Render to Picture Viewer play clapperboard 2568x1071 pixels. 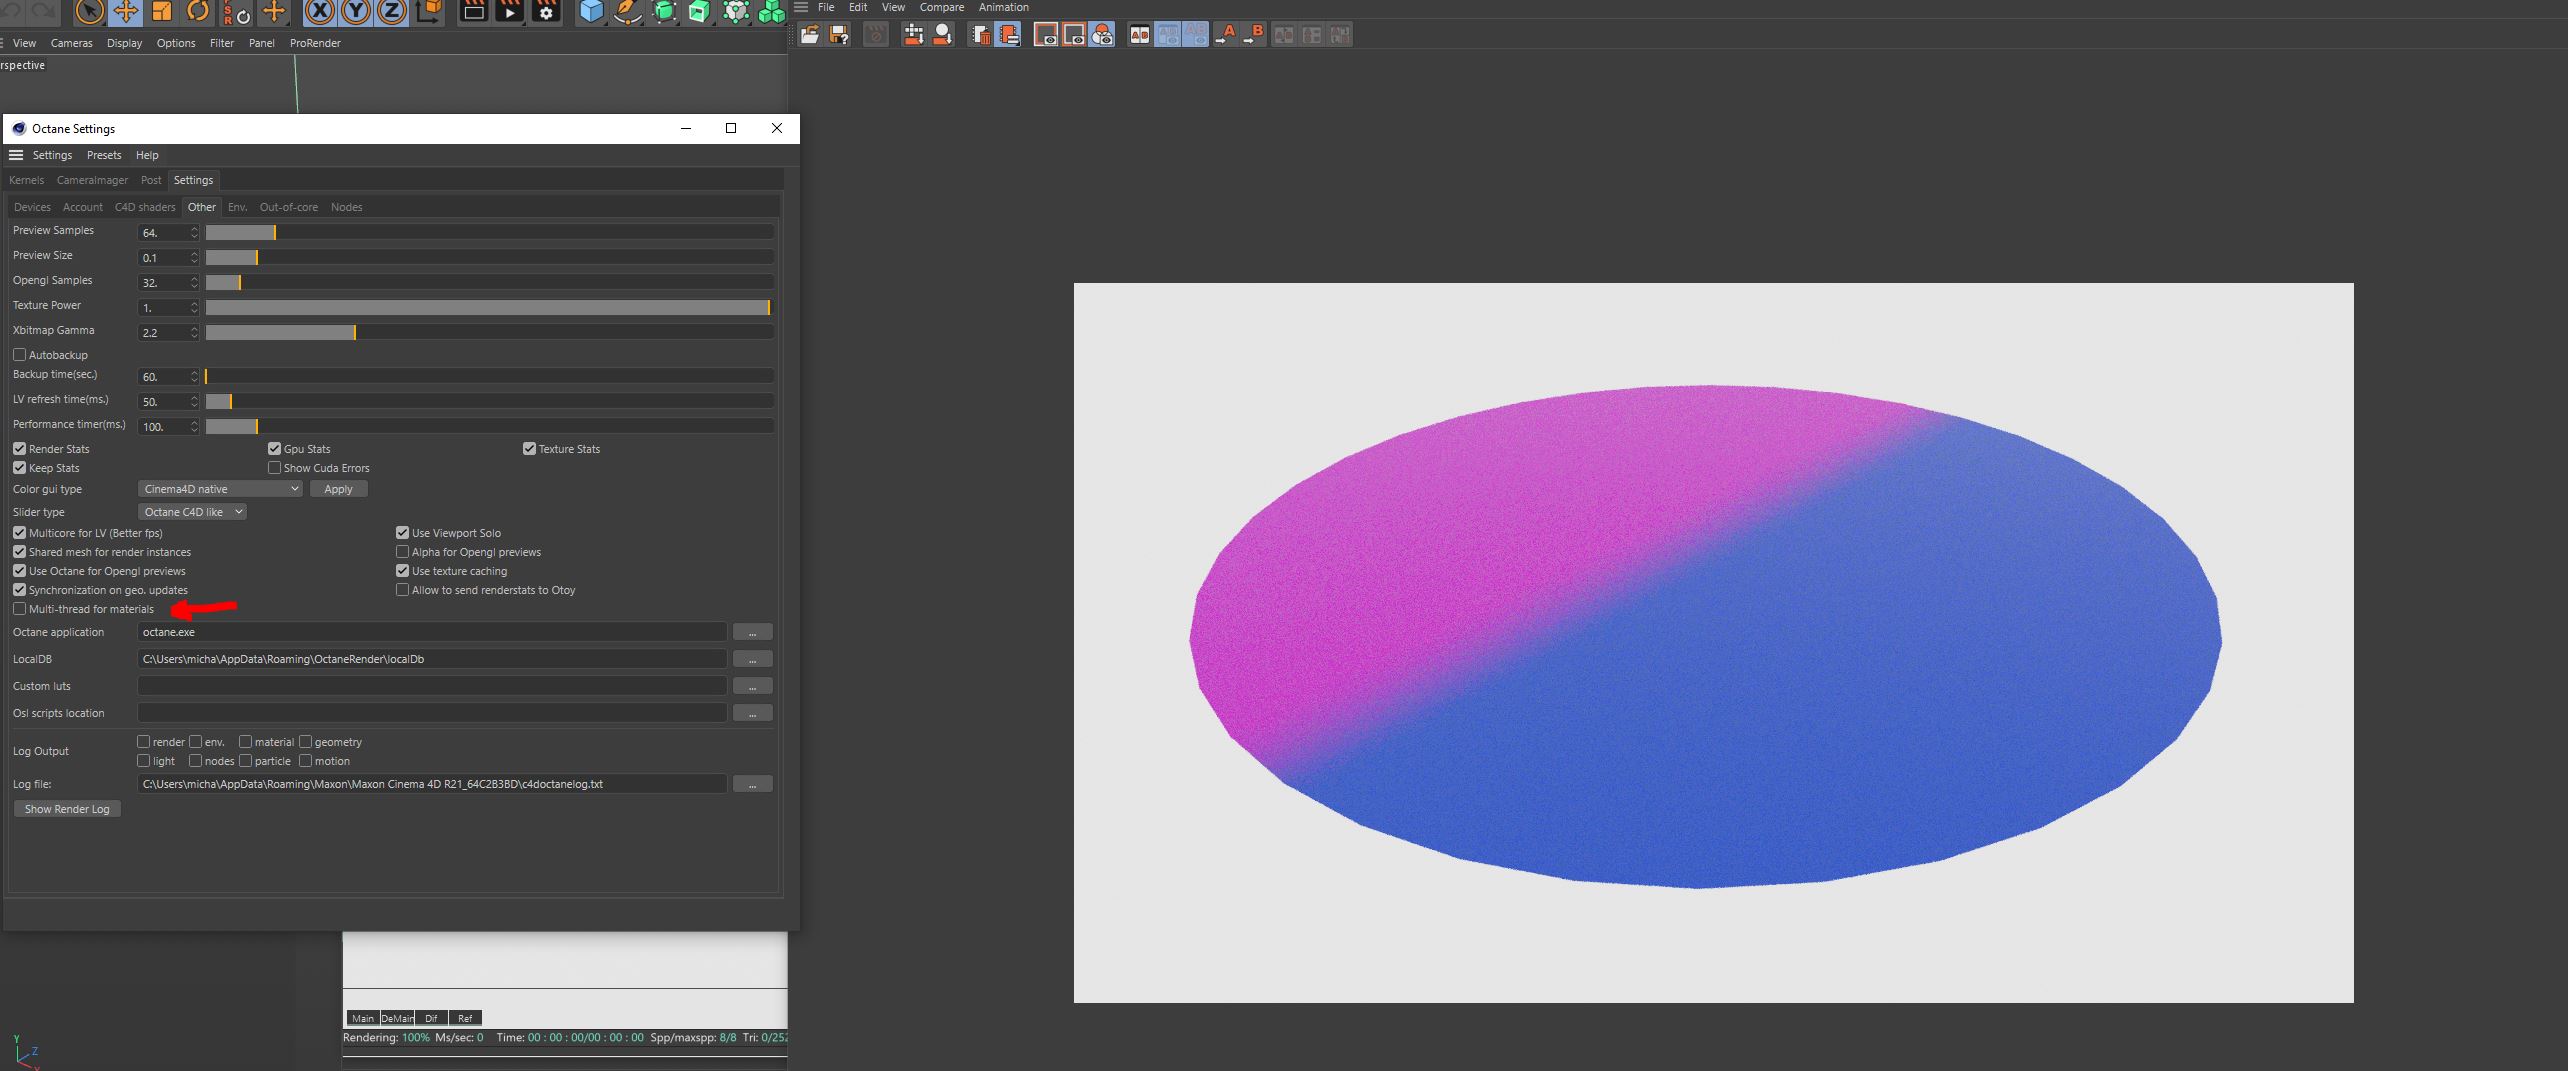point(510,12)
